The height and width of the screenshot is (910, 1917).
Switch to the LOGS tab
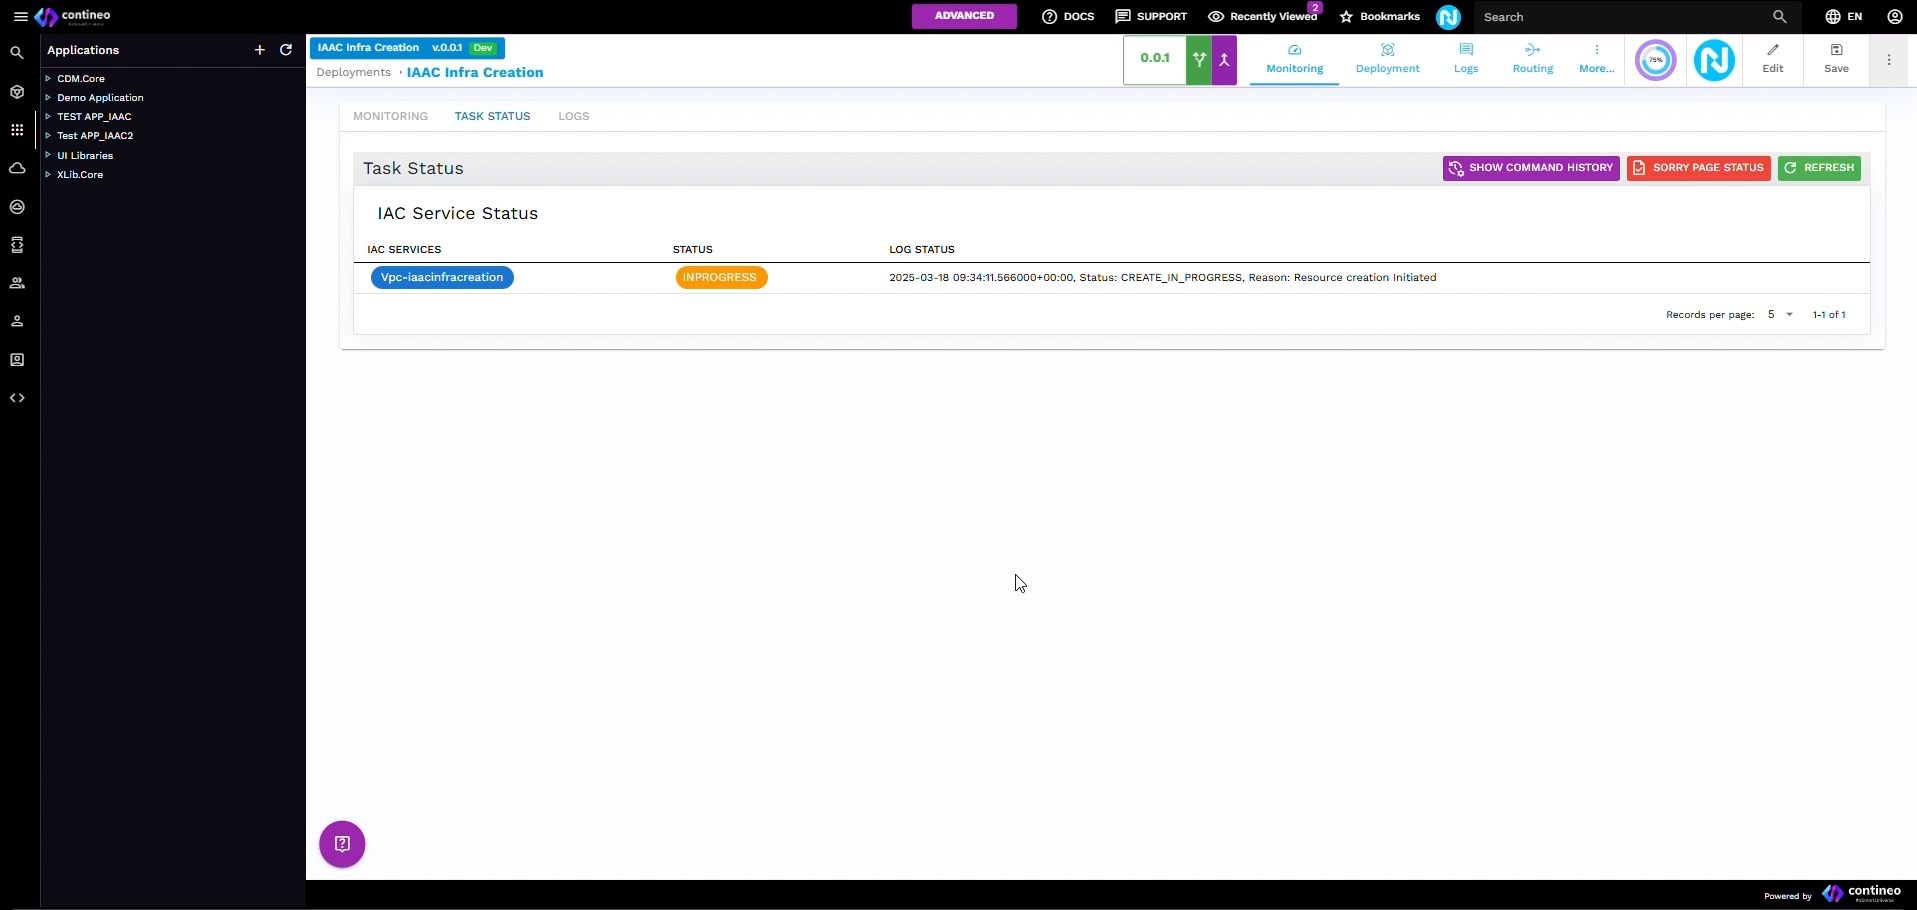click(x=573, y=116)
